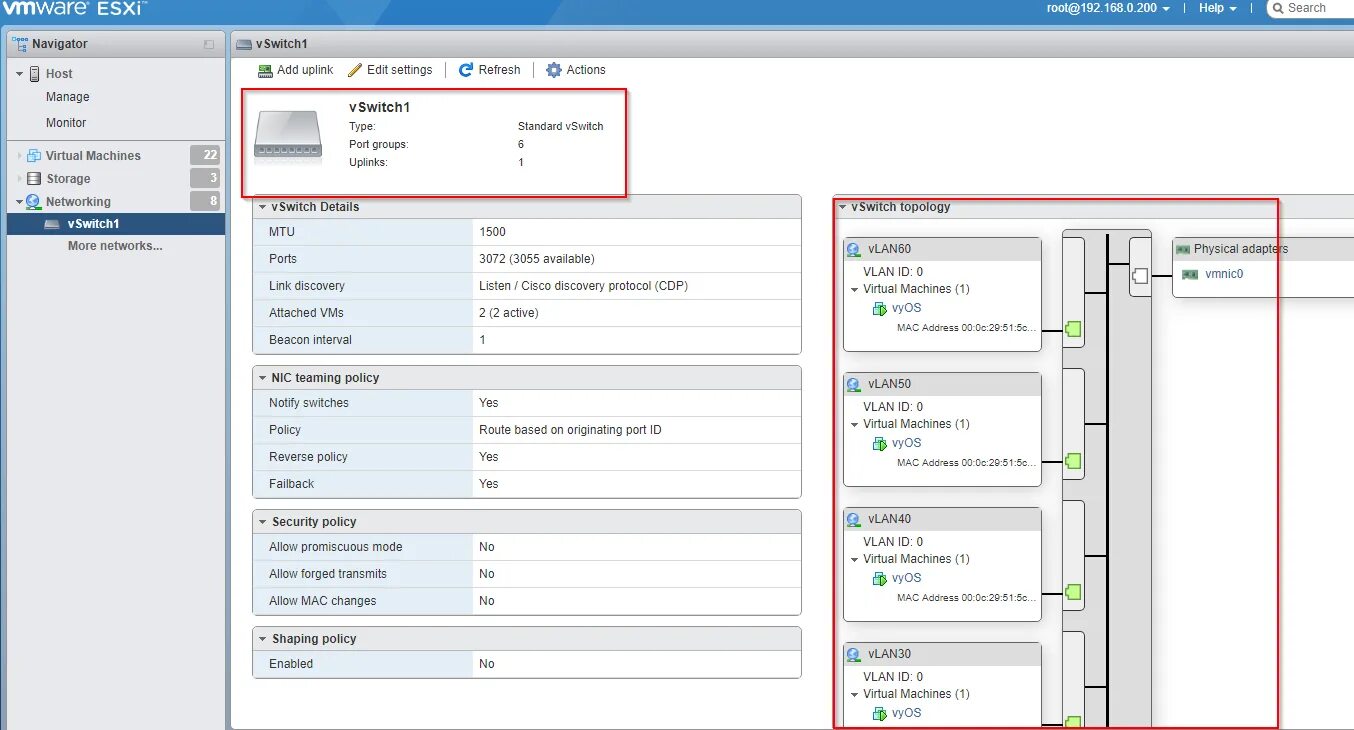
Task: Collapse the Security policy section
Action: [262, 523]
